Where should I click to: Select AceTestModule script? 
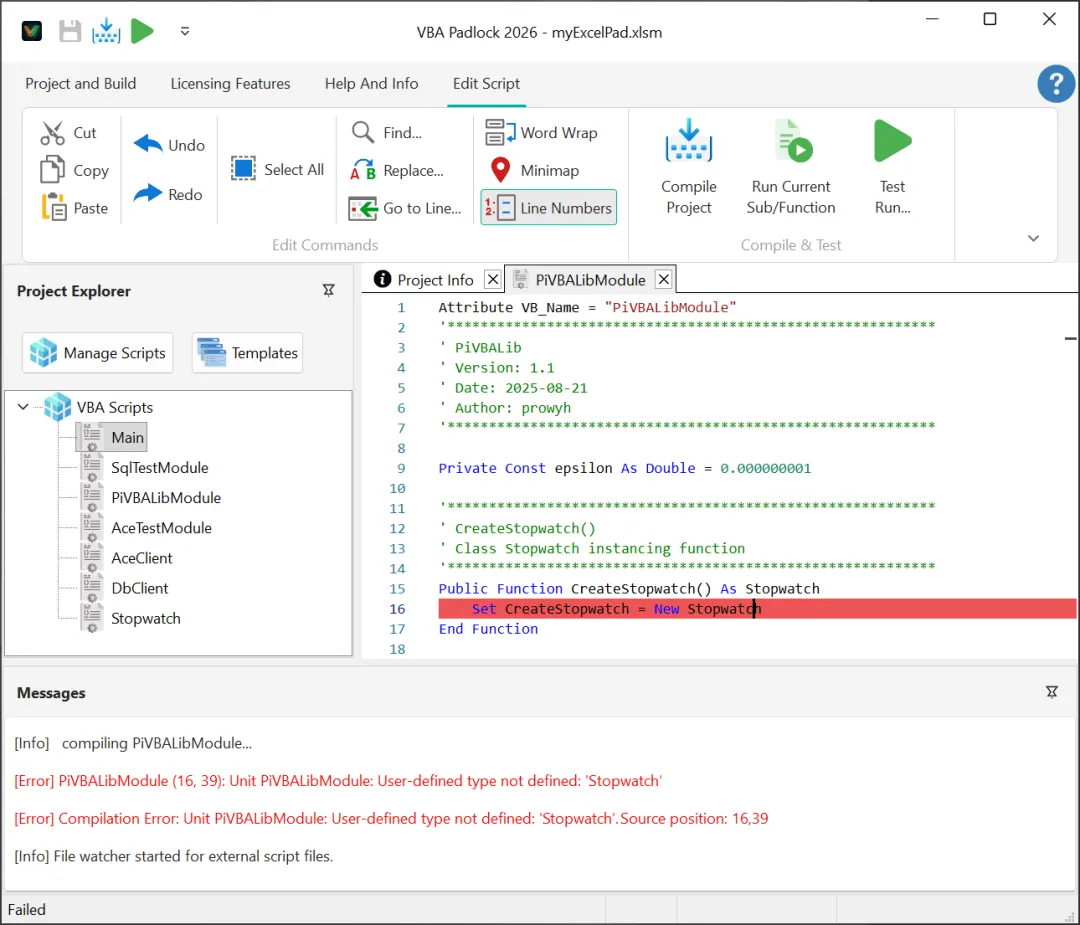point(161,528)
